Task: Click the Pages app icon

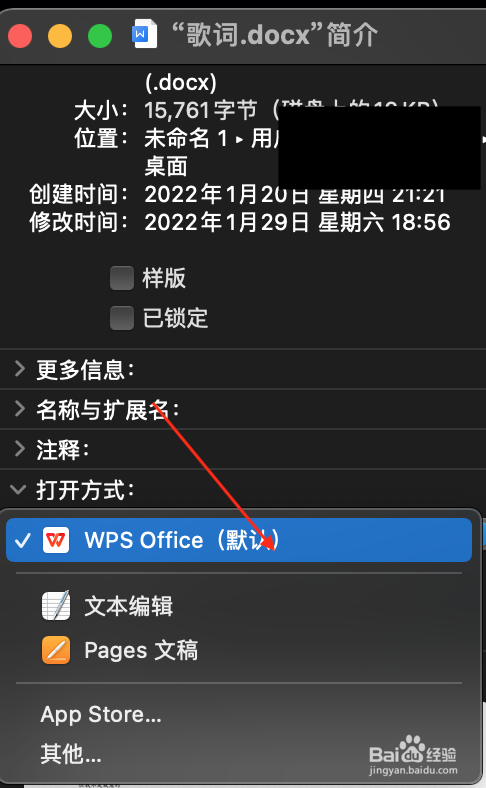Action: pos(56,650)
